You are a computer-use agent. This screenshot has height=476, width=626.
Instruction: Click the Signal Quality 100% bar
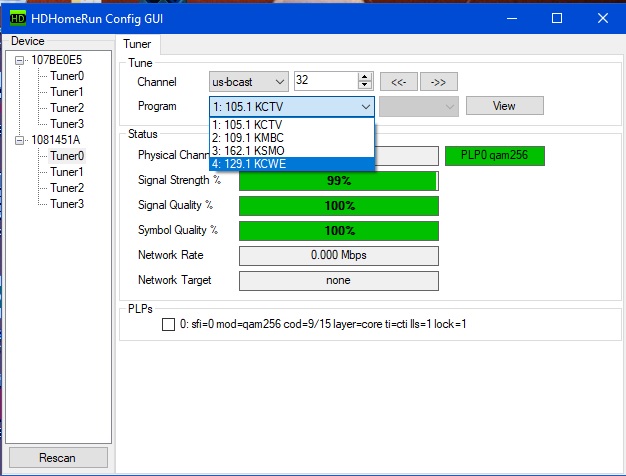(x=339, y=206)
